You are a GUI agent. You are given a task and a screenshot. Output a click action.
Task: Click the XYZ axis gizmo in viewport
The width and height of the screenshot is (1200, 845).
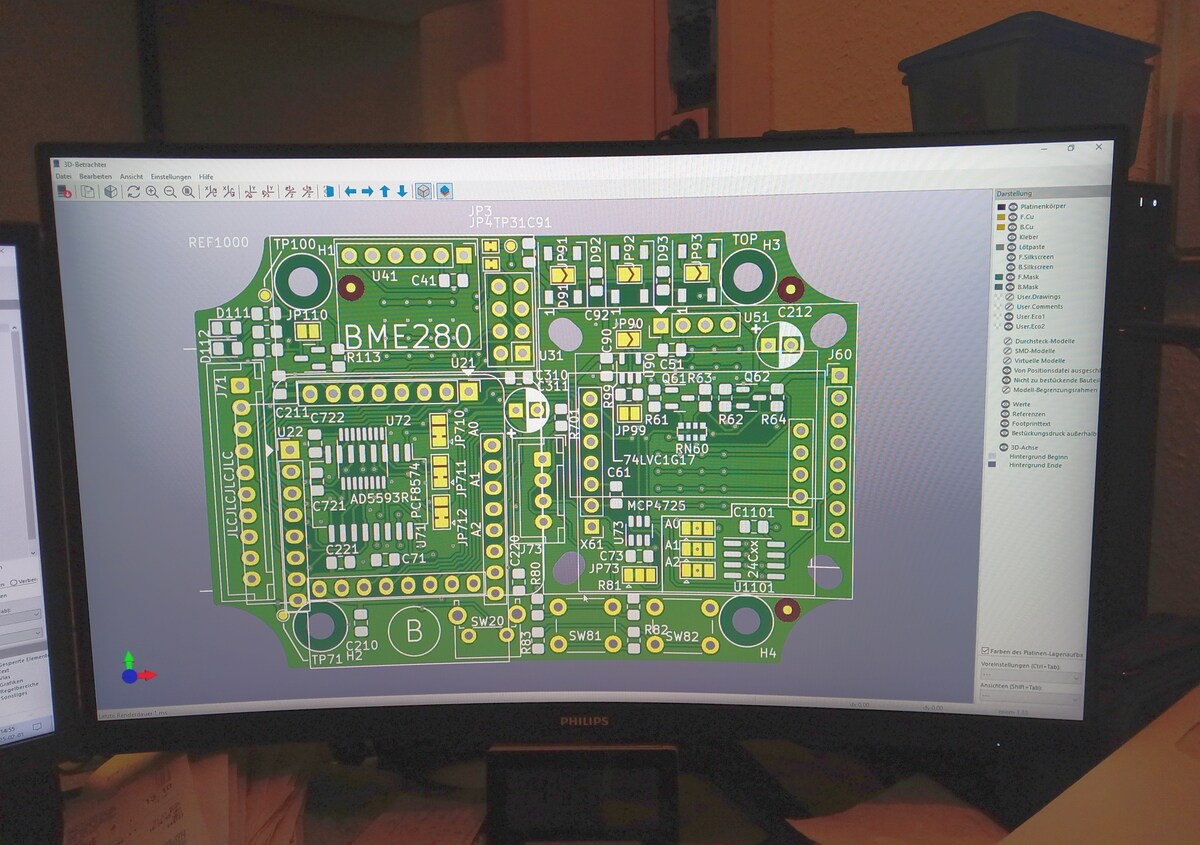137,668
